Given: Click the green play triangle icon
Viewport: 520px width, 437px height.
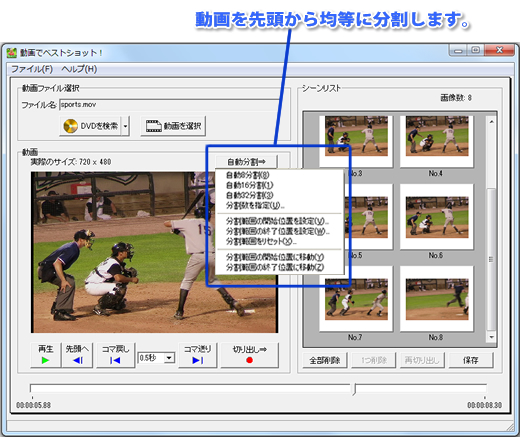Looking at the screenshot, I should click(46, 360).
